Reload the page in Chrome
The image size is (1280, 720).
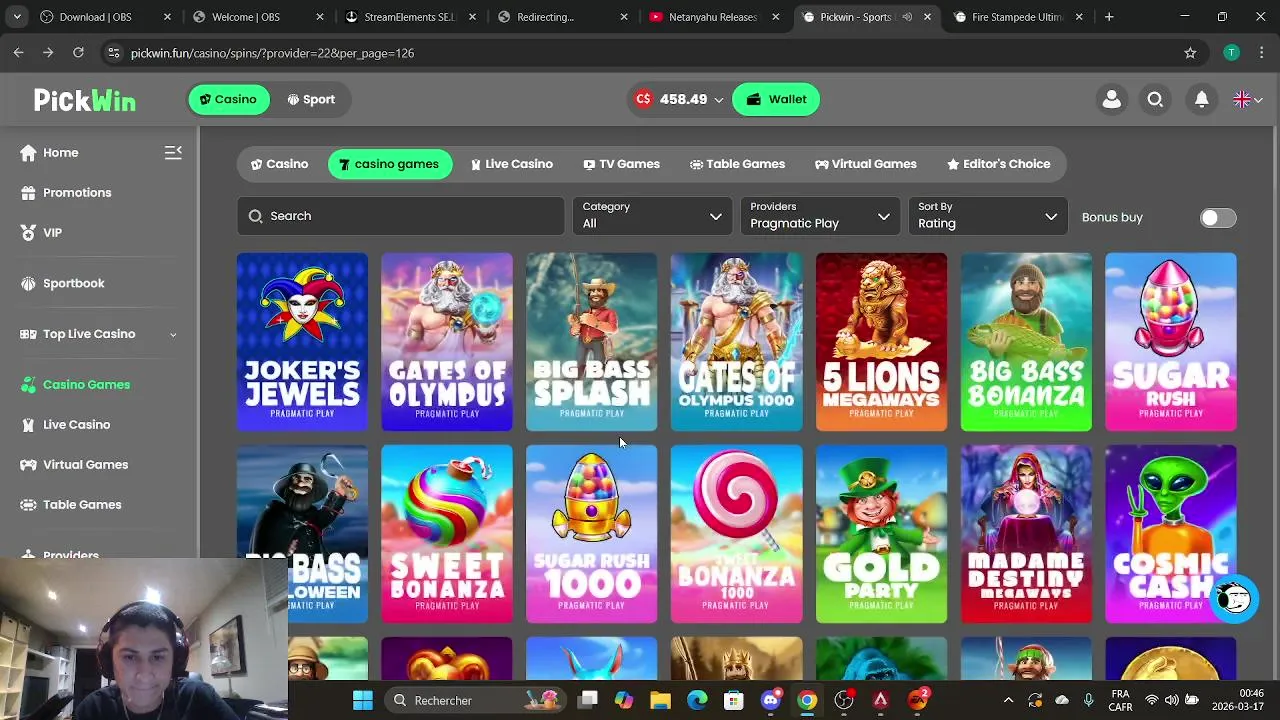78,53
